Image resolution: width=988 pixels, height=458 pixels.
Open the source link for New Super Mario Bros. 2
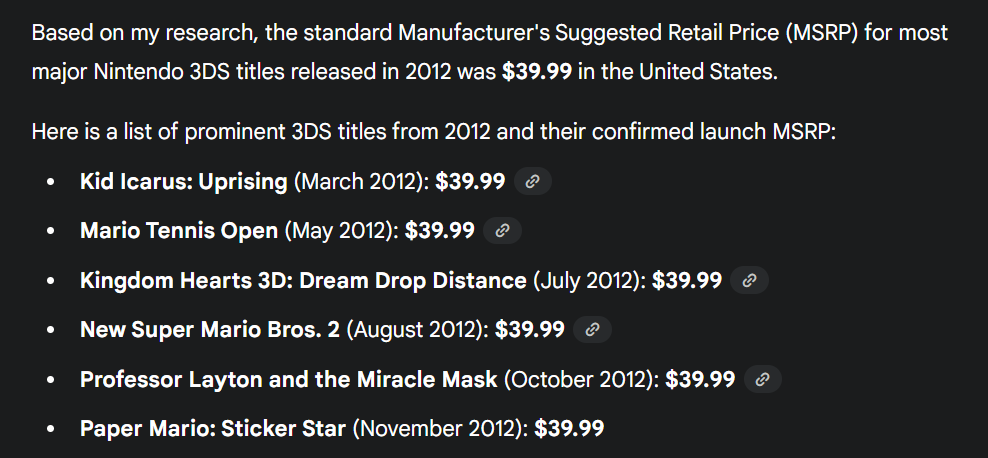click(592, 330)
